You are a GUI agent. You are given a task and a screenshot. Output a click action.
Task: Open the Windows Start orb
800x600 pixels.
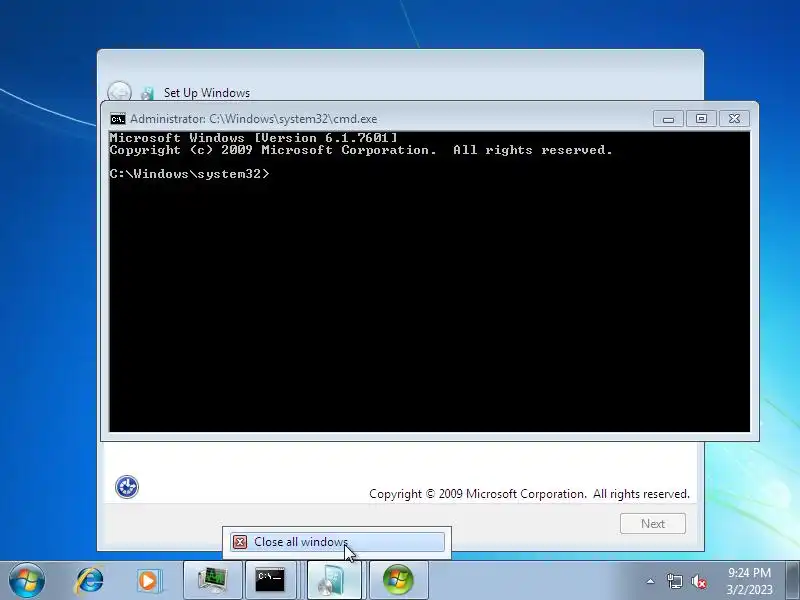[x=27, y=580]
